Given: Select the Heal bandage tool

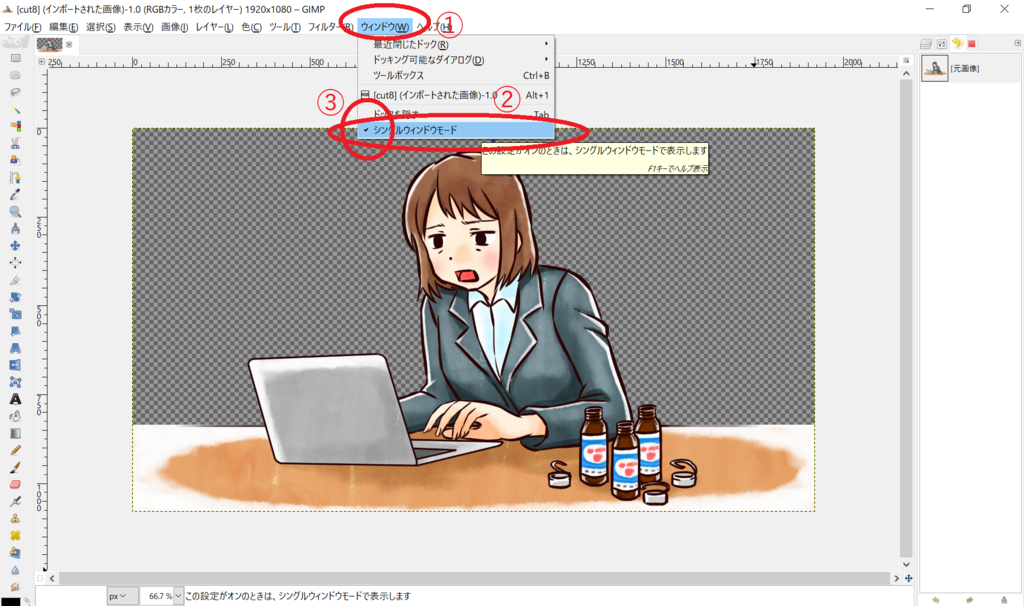Looking at the screenshot, I should click(15, 535).
